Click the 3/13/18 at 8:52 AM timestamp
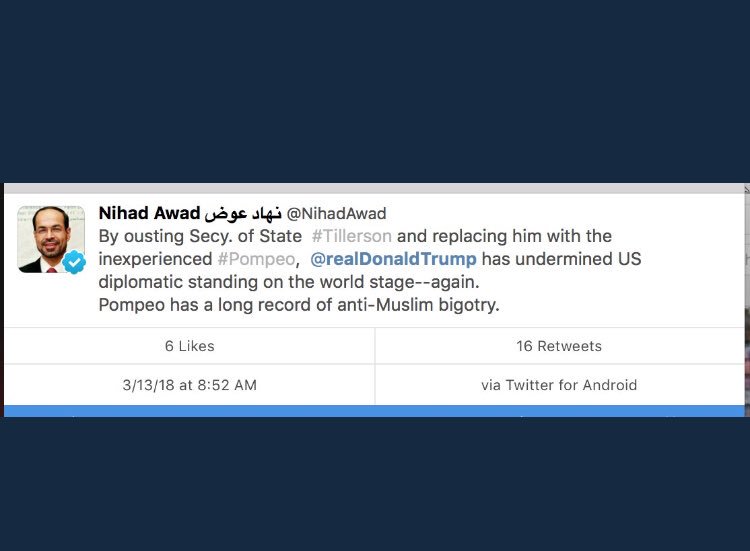Screen dimensions: 750x551 point(189,385)
